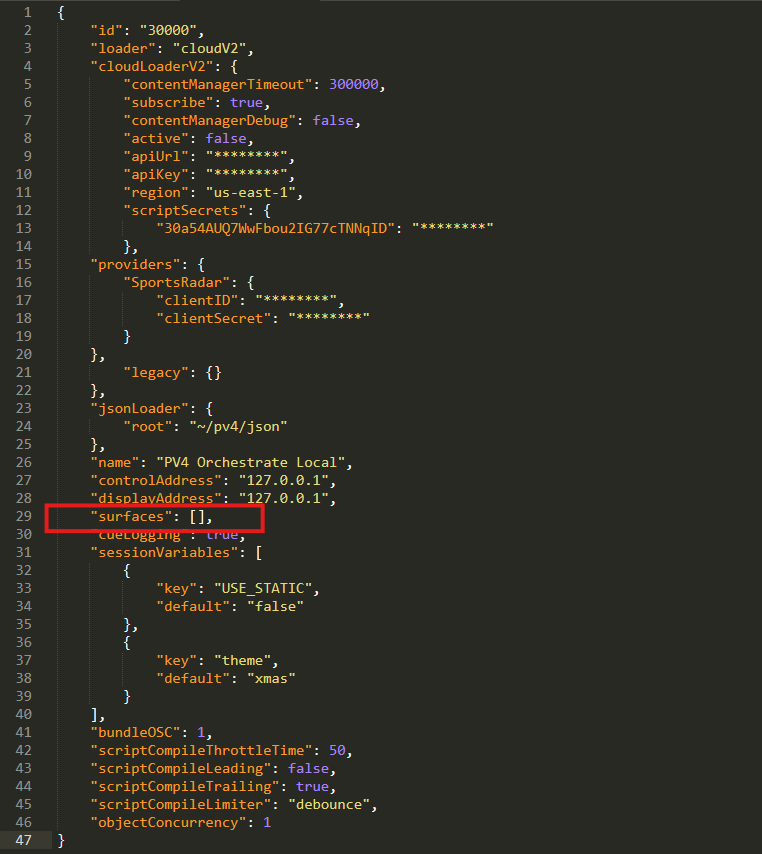Click the "clientSecret" key
The height and width of the screenshot is (854, 762).
click(x=214, y=319)
